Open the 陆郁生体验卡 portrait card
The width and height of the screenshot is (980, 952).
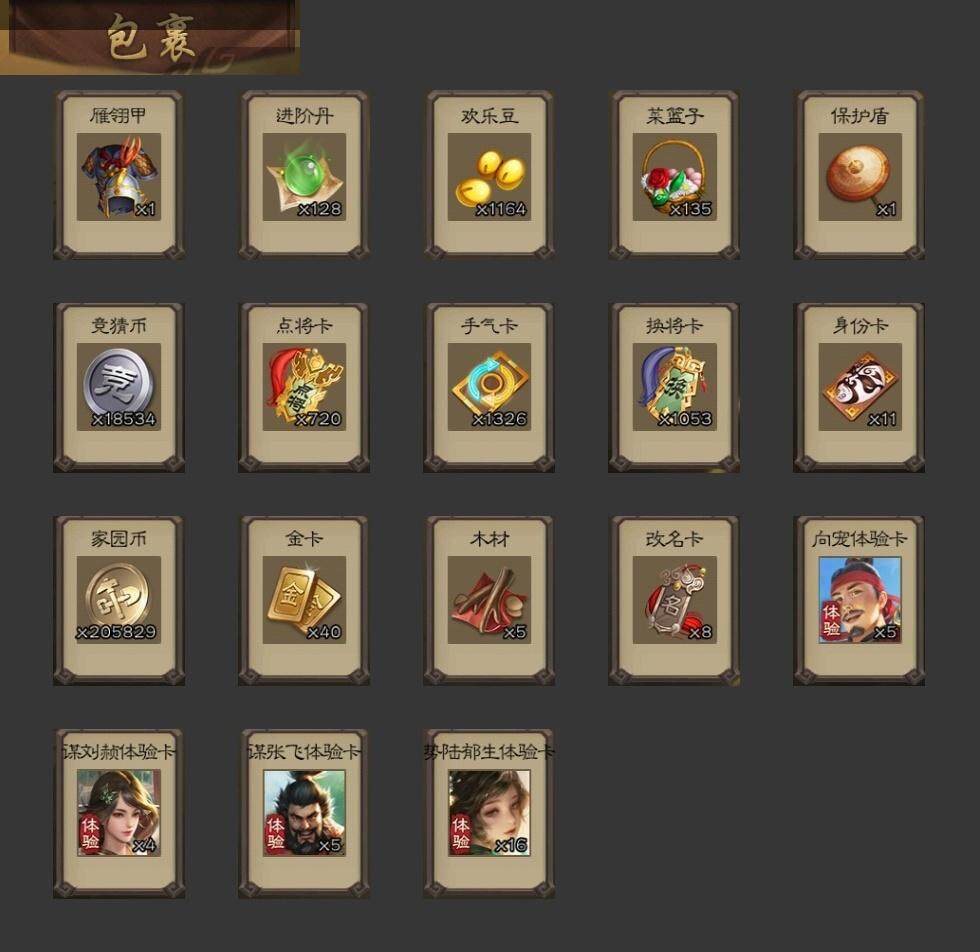tap(489, 813)
